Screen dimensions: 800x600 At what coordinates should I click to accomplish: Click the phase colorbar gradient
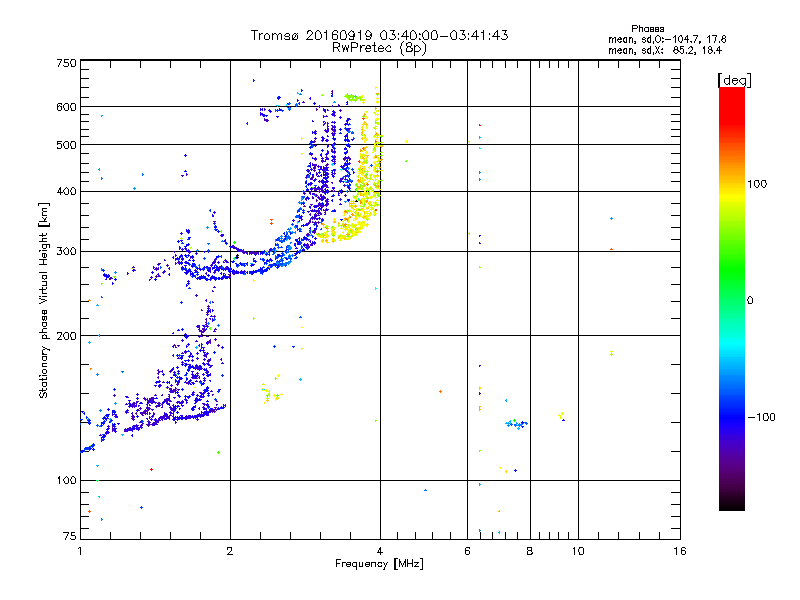732,298
